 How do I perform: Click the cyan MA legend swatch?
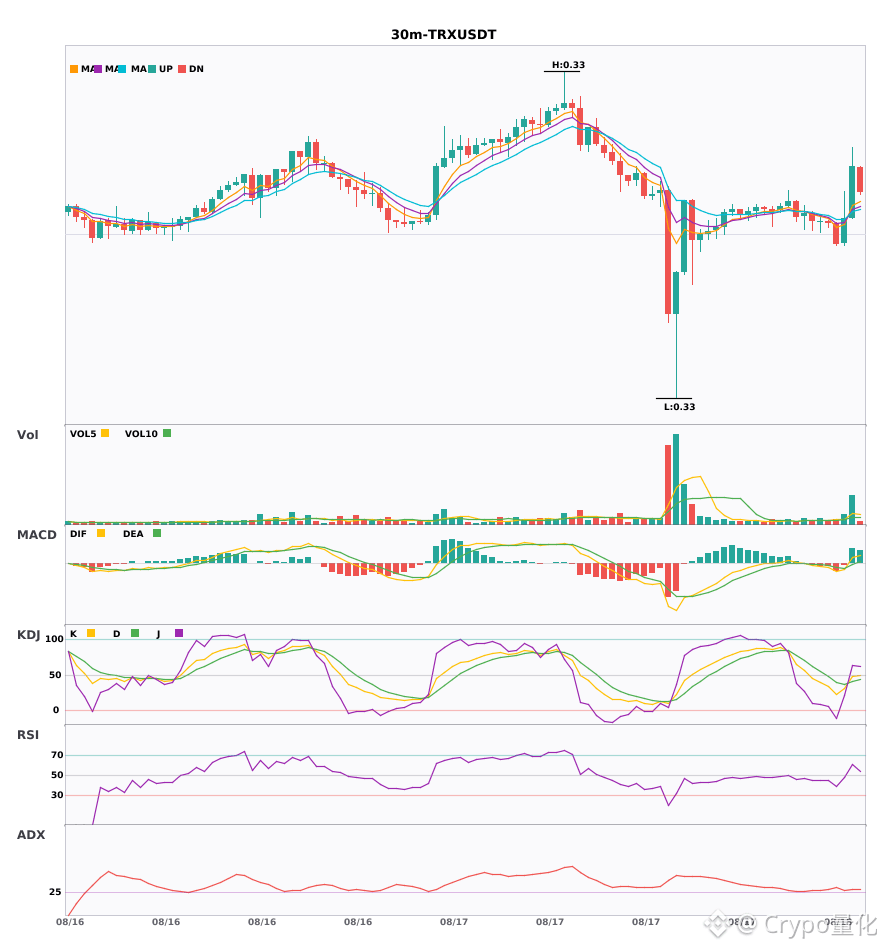122,69
